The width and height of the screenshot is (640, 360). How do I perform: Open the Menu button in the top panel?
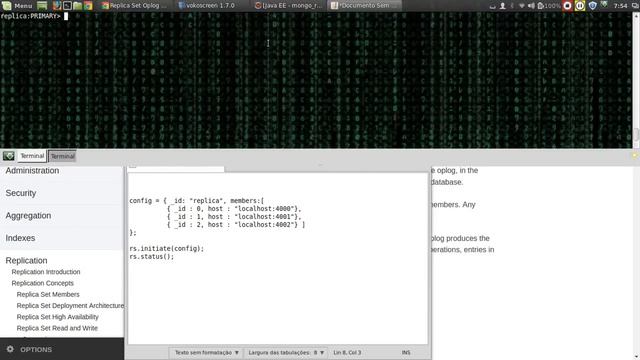[18, 6]
